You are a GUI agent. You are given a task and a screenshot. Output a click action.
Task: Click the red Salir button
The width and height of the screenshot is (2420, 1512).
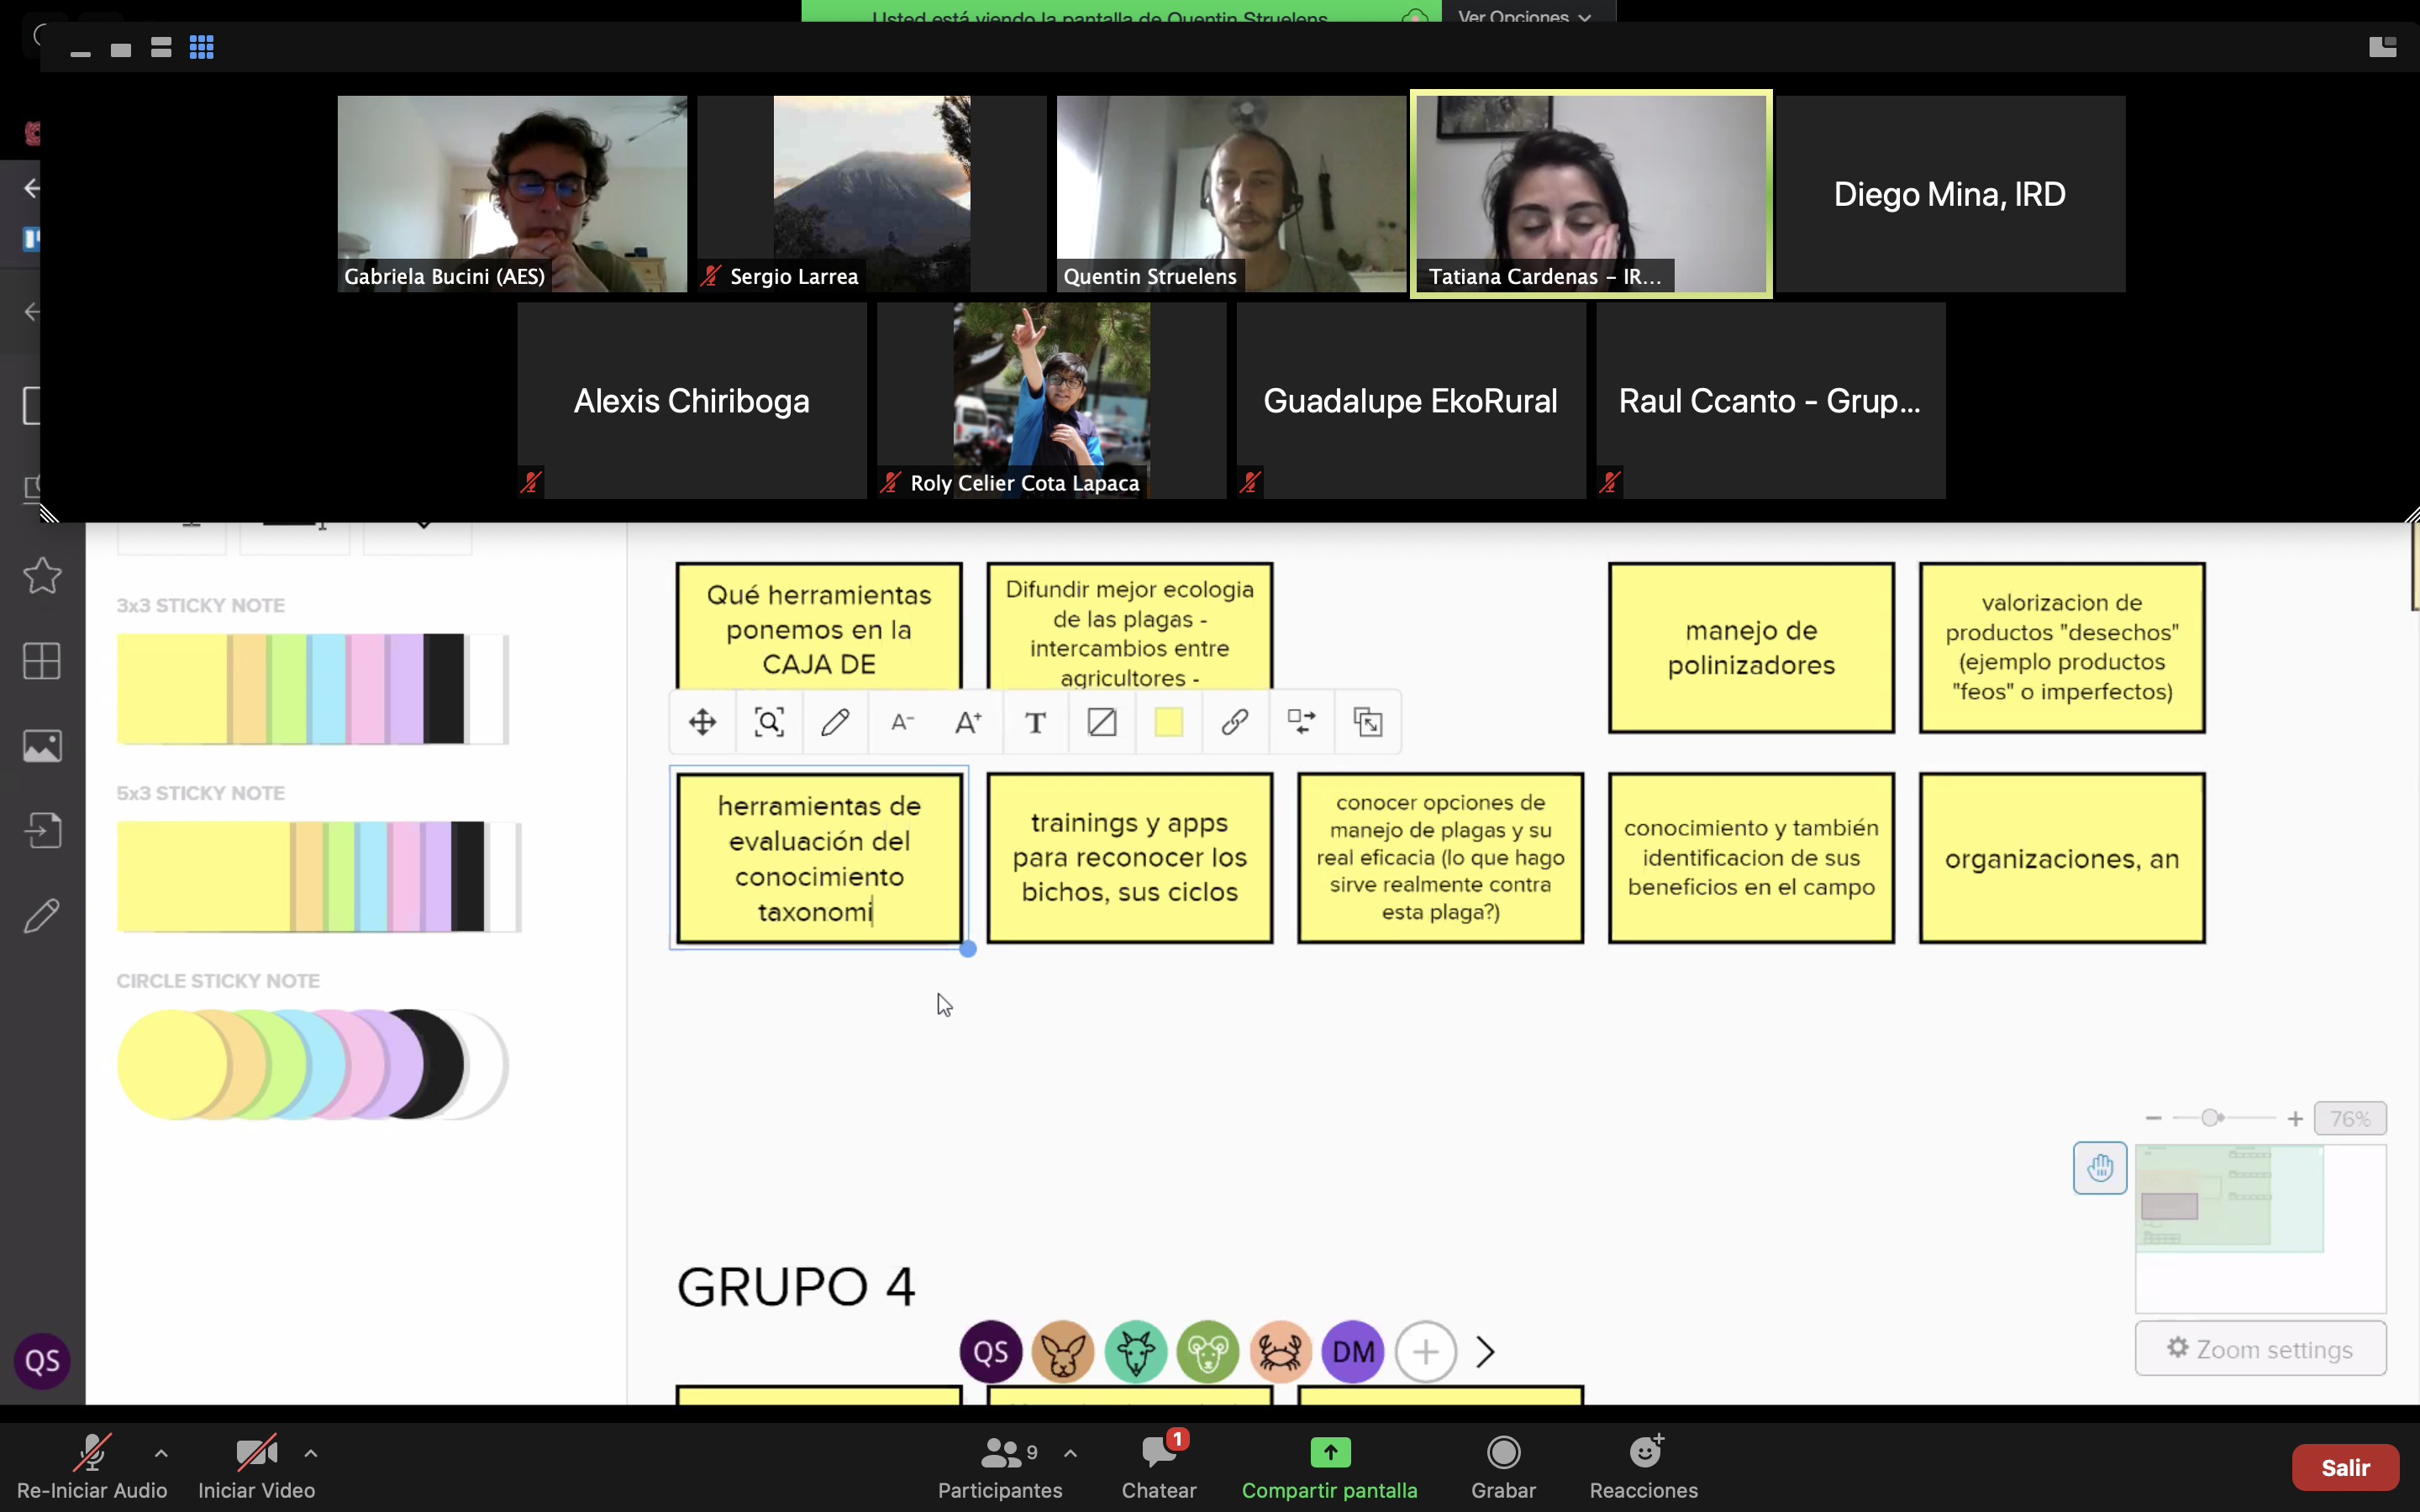point(2344,1467)
